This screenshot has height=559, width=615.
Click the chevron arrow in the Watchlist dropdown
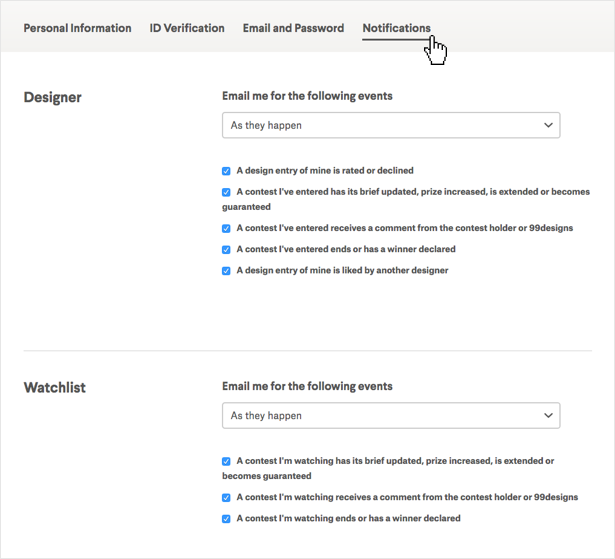(547, 415)
